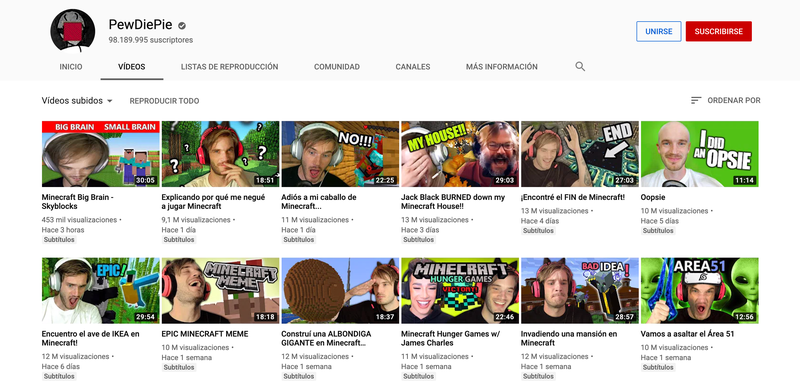Click the 29:03 duration badge
This screenshot has width=800, height=392.
pyautogui.click(x=506, y=180)
